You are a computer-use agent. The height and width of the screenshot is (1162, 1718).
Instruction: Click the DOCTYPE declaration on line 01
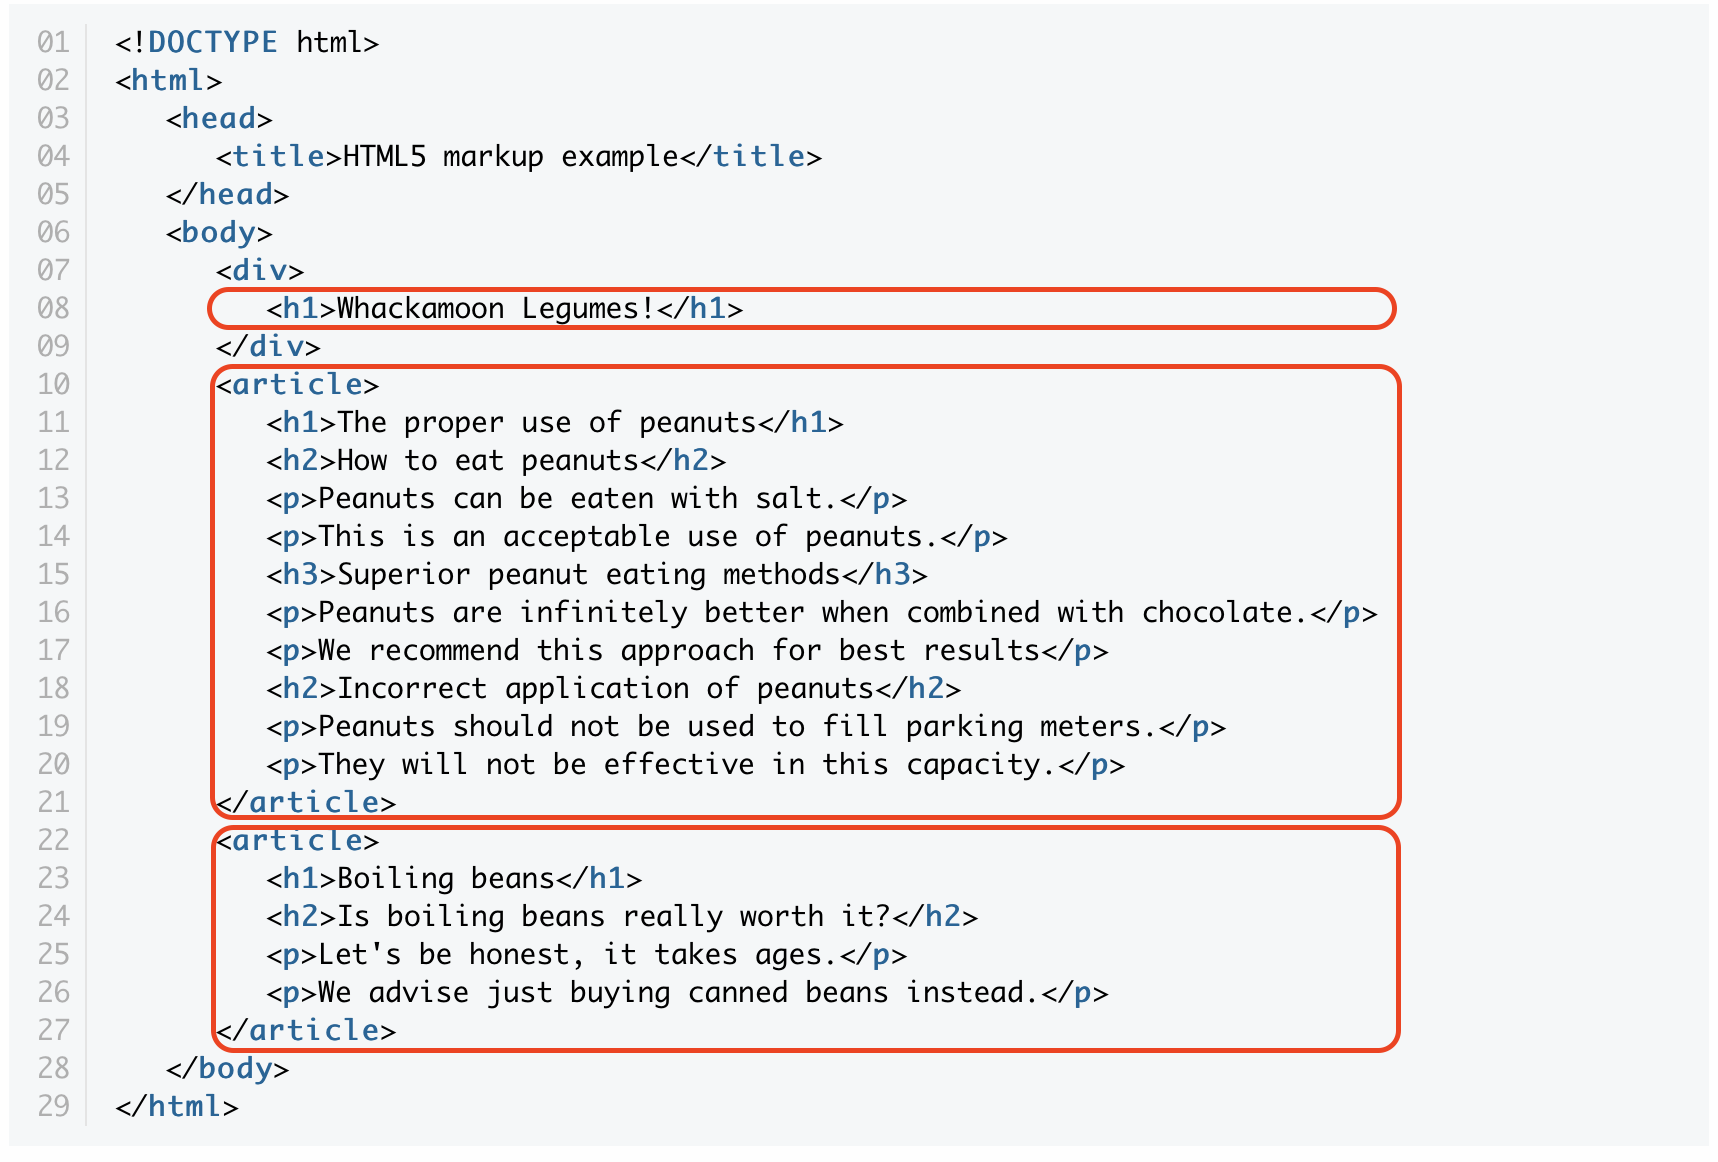[x=247, y=42]
